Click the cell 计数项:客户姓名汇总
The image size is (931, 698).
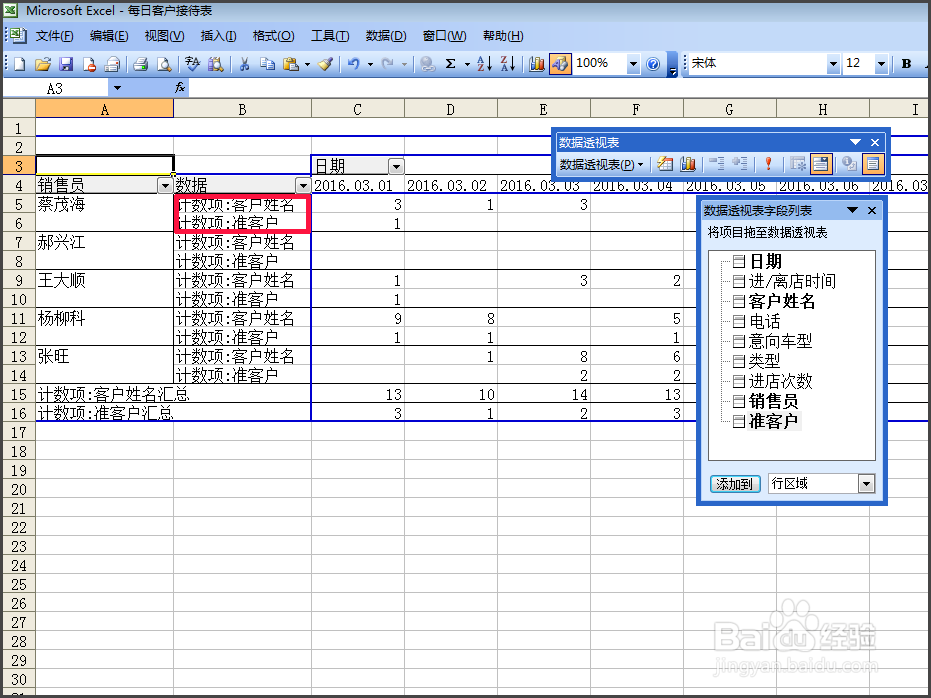coord(173,394)
